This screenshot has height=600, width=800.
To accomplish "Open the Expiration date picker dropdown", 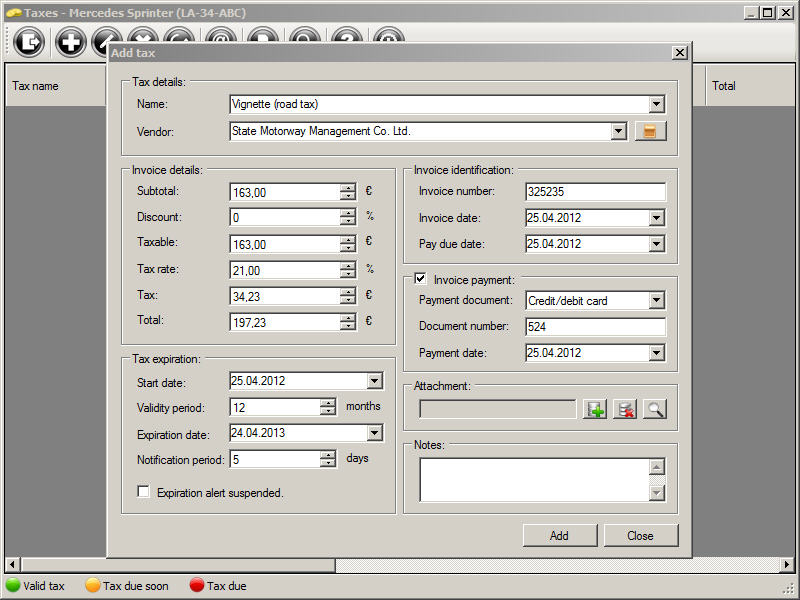I will [x=374, y=433].
